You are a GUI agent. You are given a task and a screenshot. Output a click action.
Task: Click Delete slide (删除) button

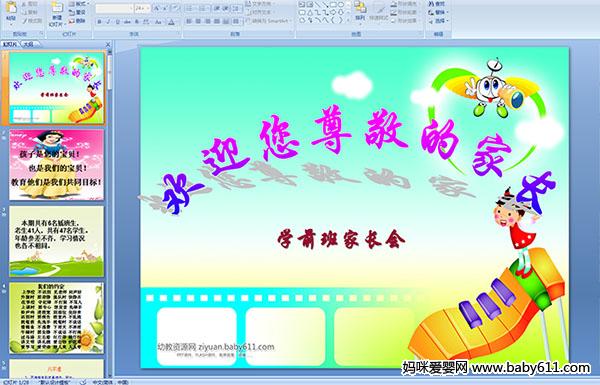coord(77,21)
